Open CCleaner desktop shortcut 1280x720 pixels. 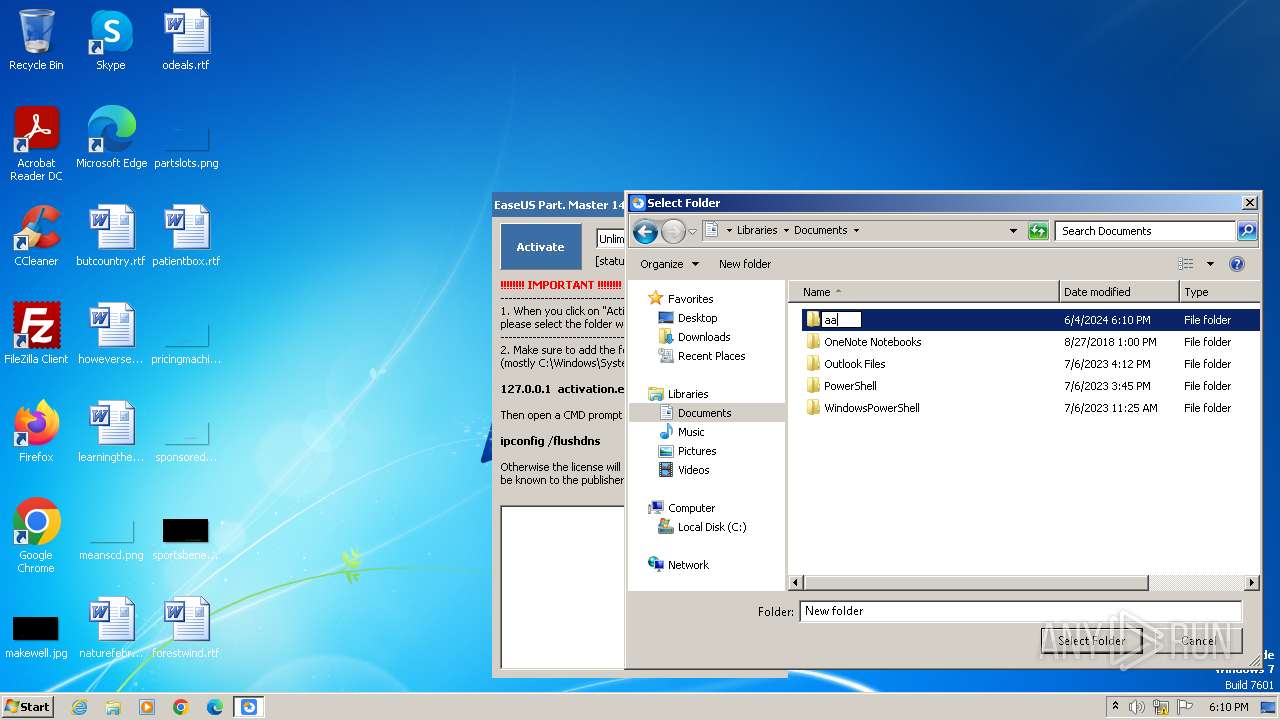click(x=36, y=236)
